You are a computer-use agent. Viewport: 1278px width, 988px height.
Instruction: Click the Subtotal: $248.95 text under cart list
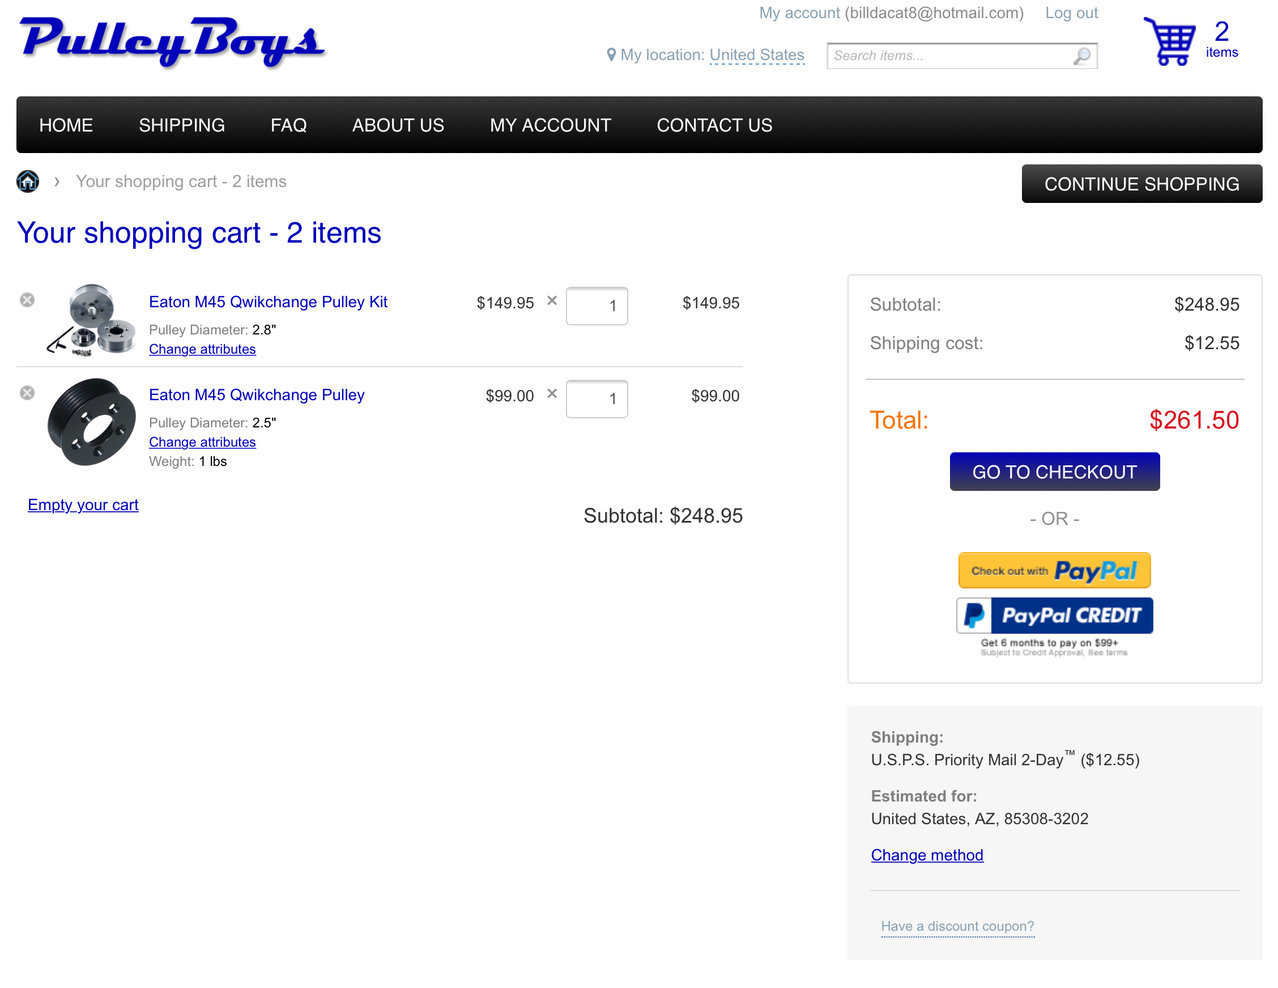pyautogui.click(x=663, y=516)
